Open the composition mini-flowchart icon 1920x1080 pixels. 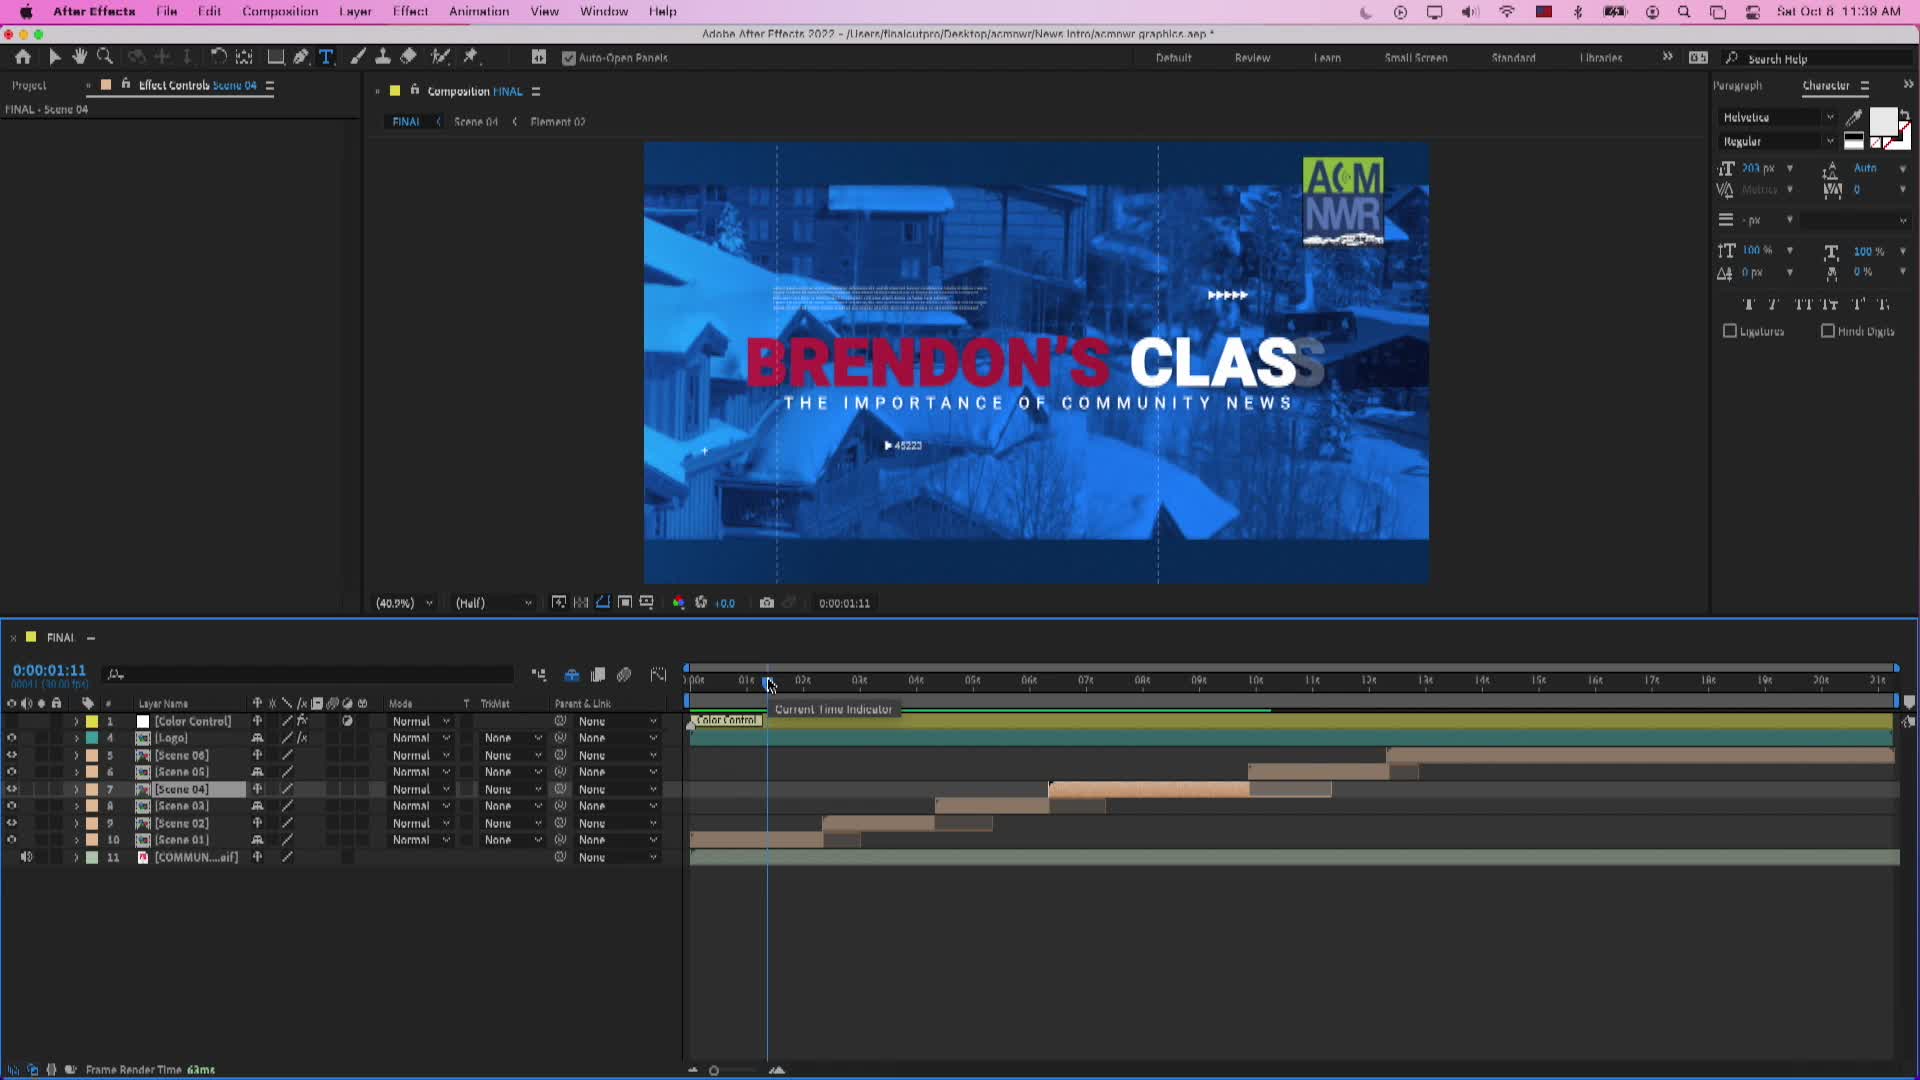pyautogui.click(x=539, y=675)
